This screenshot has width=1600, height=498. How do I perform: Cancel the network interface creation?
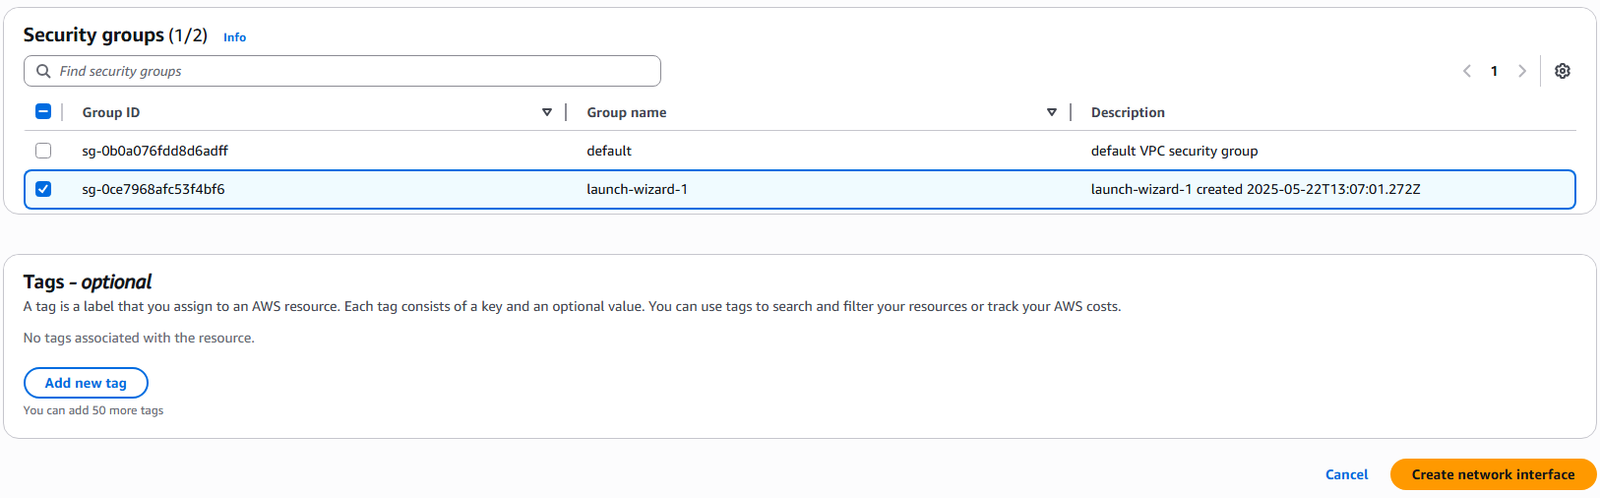1346,475
